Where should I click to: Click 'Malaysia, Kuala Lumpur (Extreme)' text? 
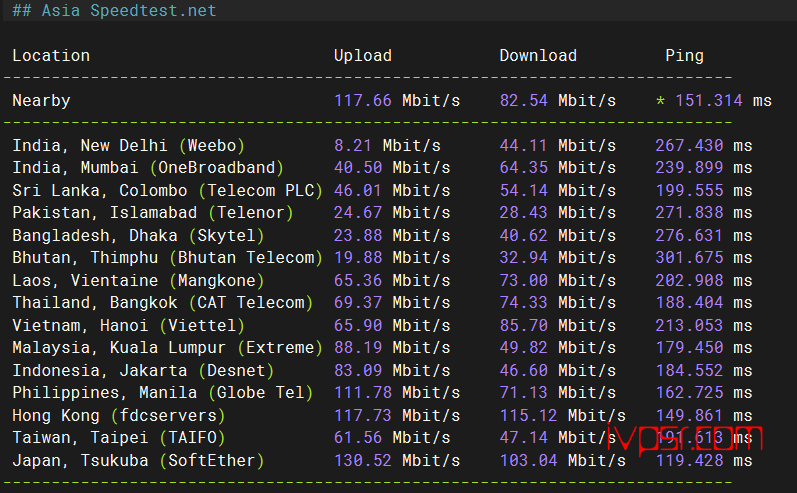point(167,348)
